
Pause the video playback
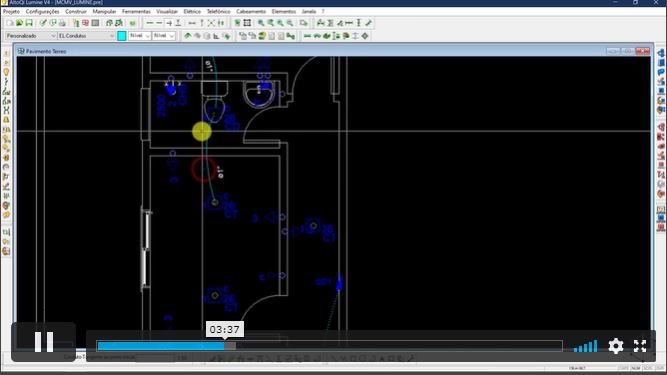click(44, 342)
